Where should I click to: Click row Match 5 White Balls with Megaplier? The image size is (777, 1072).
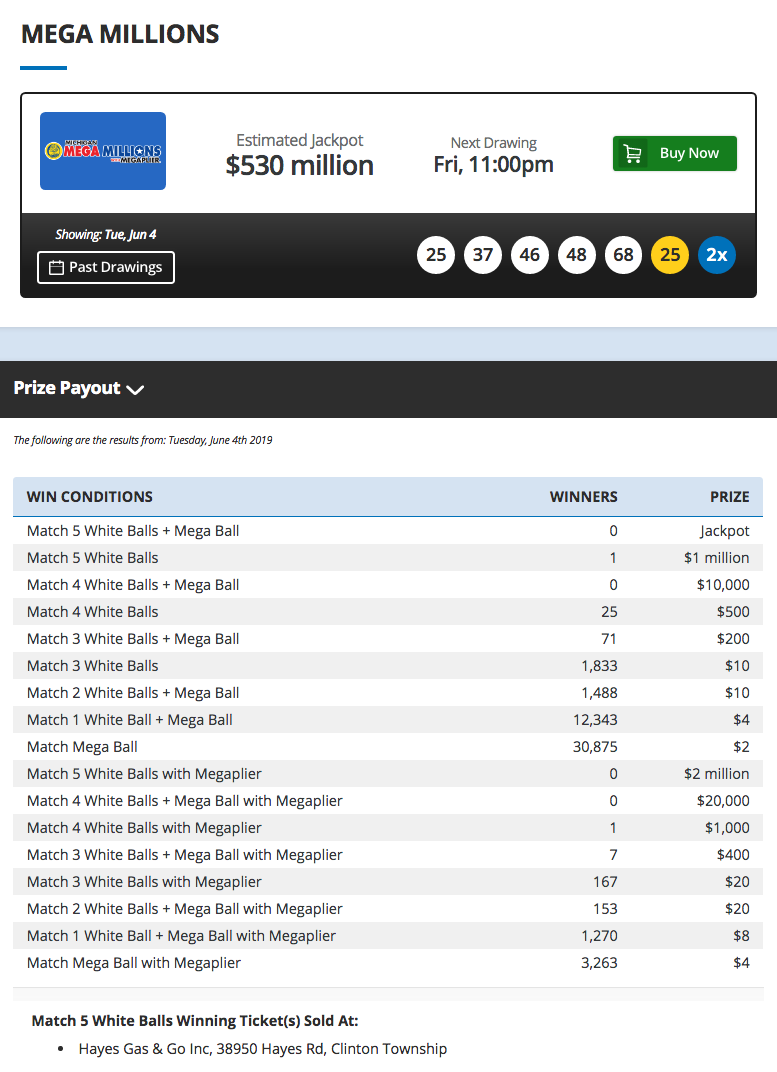(x=388, y=774)
